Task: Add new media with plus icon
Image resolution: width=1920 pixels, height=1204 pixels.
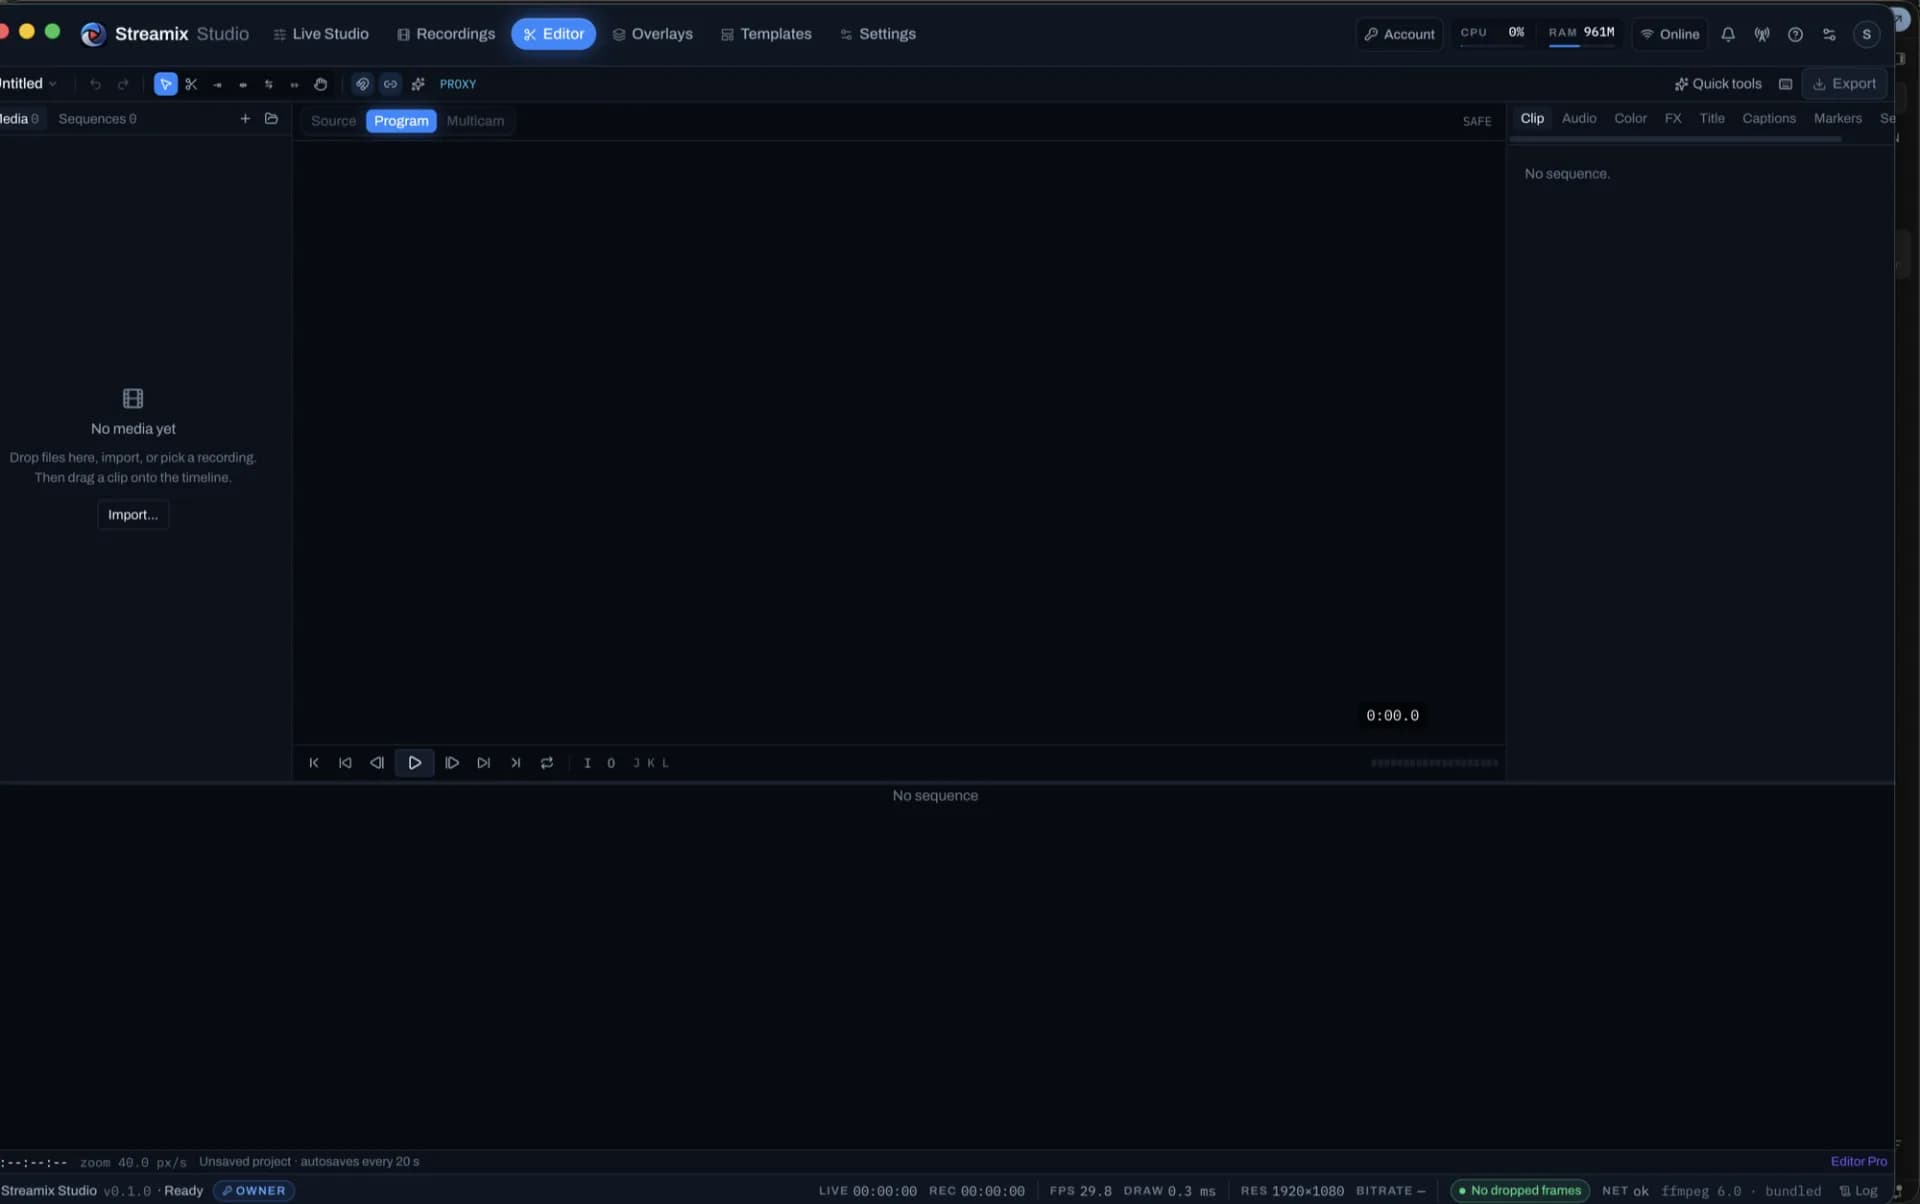Action: pyautogui.click(x=245, y=119)
